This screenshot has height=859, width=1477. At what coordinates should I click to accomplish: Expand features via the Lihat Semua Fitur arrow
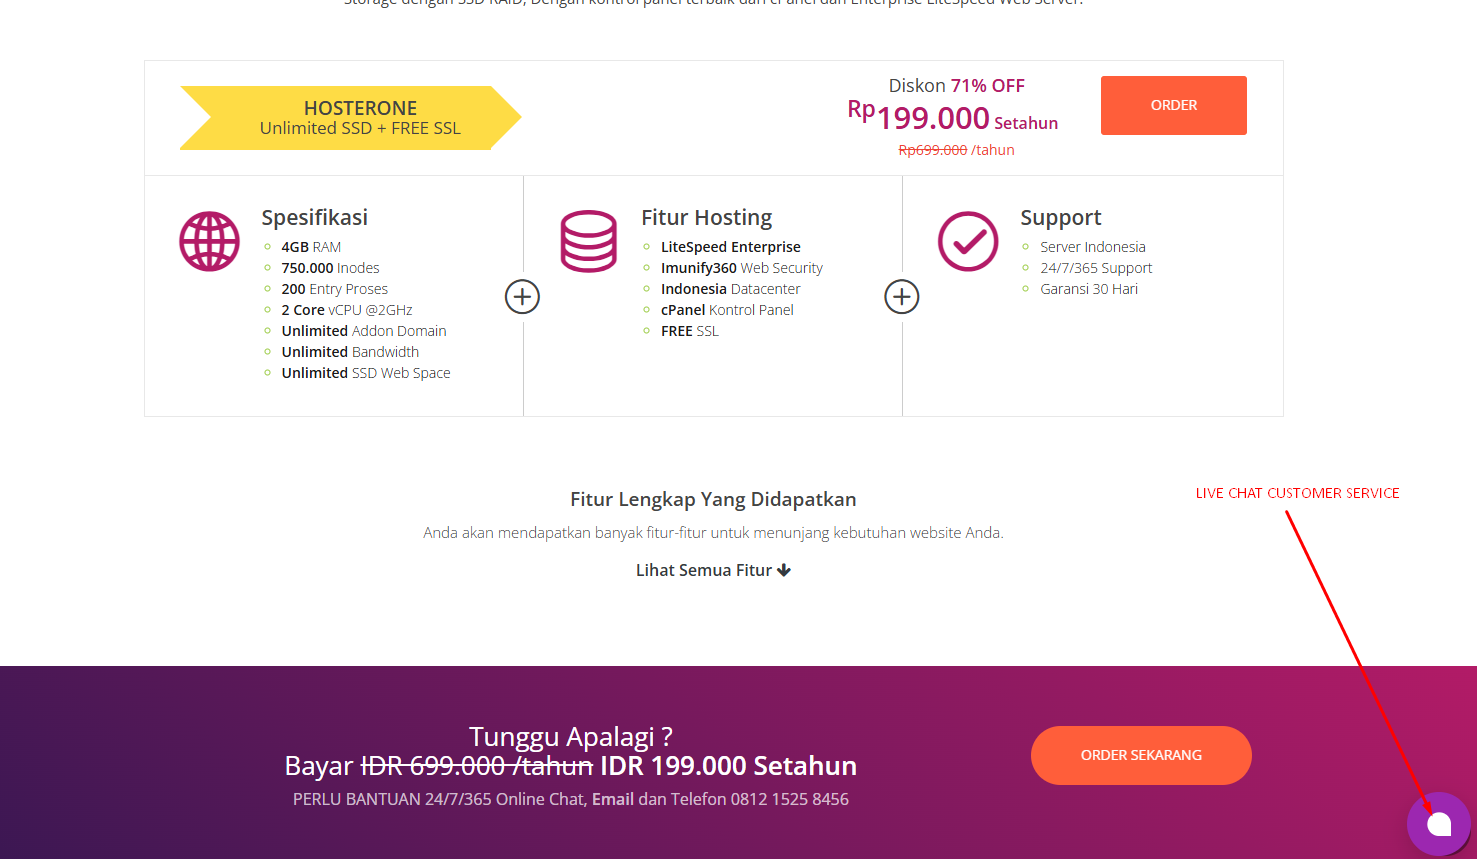[783, 570]
